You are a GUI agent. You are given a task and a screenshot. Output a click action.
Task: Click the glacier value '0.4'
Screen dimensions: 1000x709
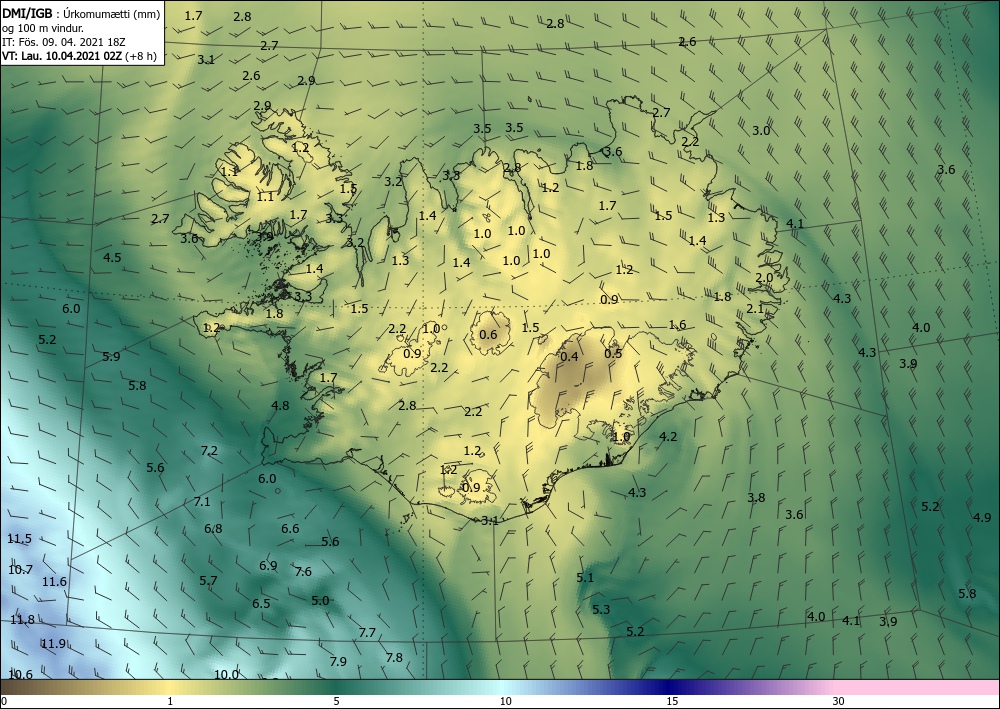569,356
